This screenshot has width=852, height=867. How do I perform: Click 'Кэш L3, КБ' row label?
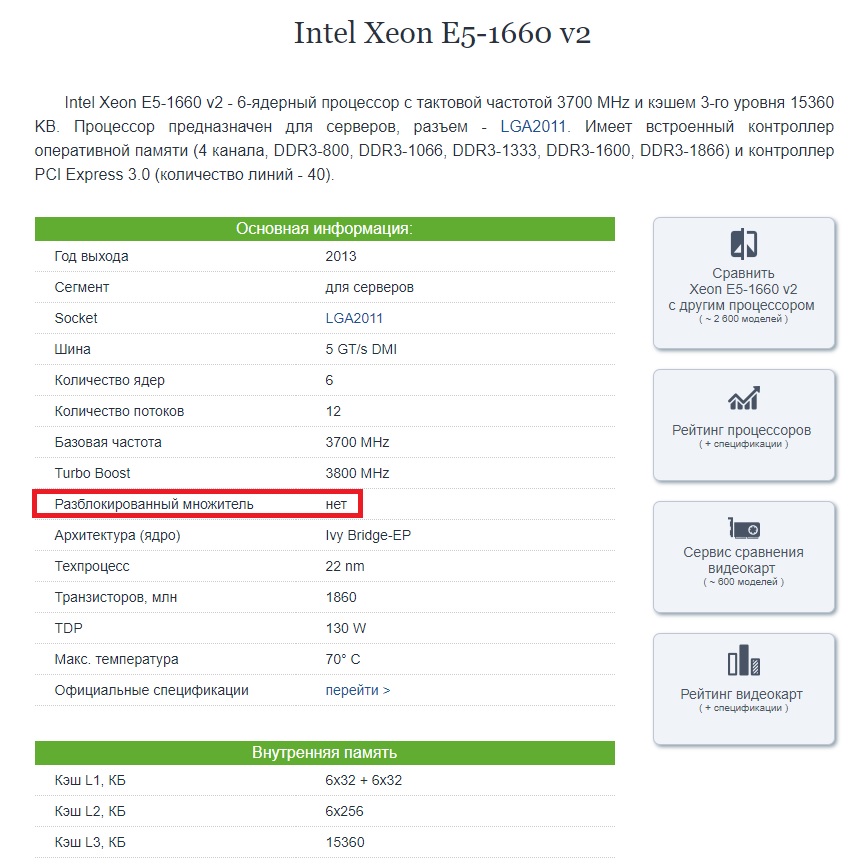pos(90,843)
